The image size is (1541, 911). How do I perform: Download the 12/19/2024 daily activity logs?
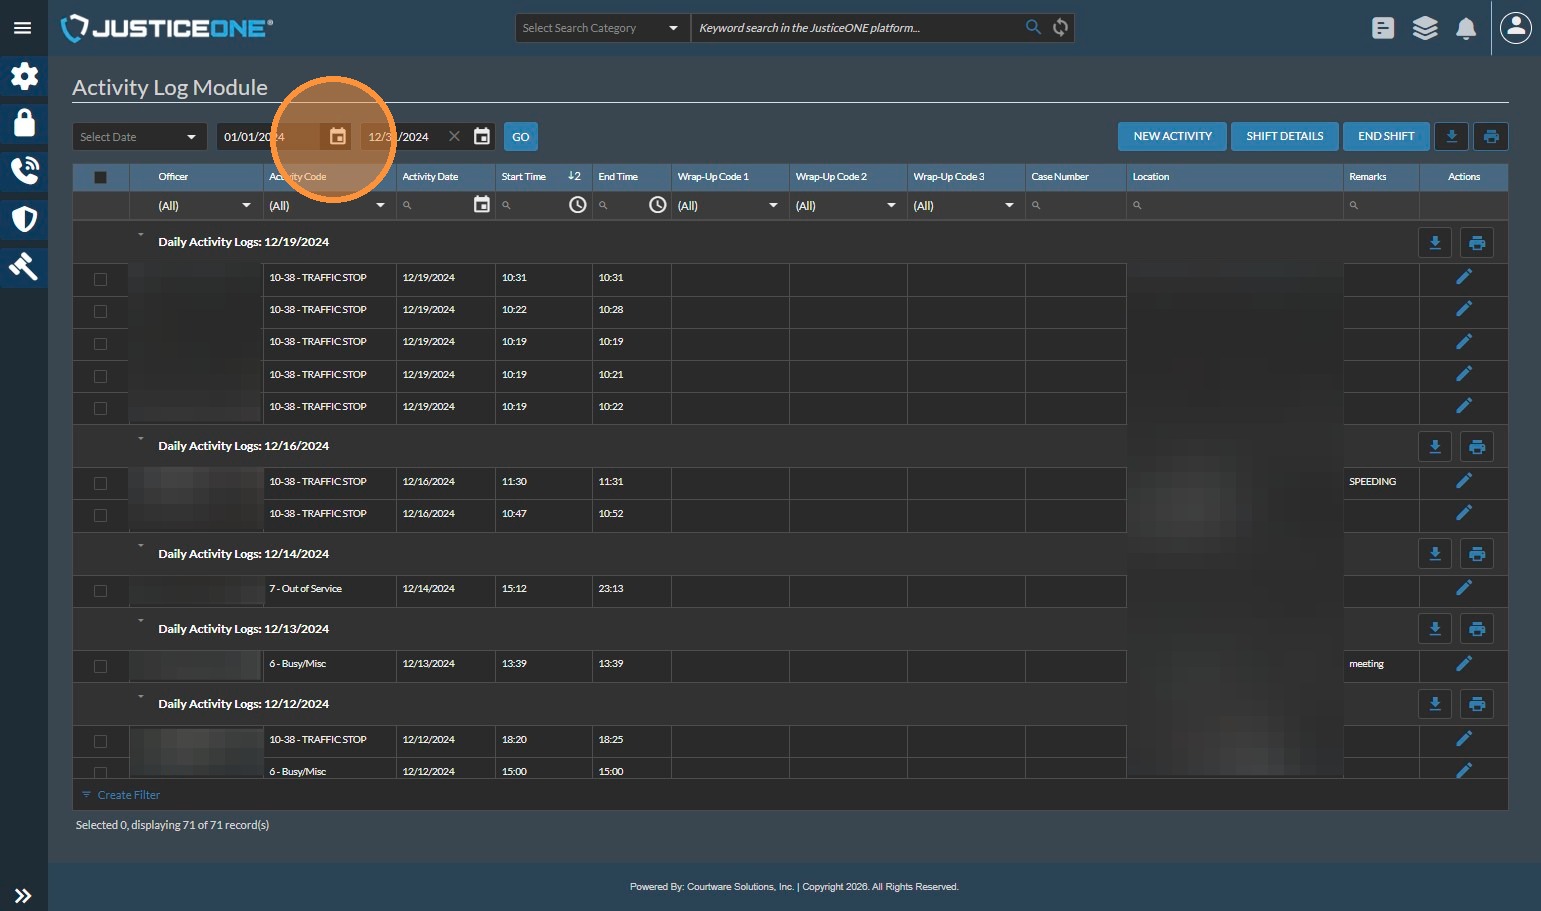tap(1435, 243)
